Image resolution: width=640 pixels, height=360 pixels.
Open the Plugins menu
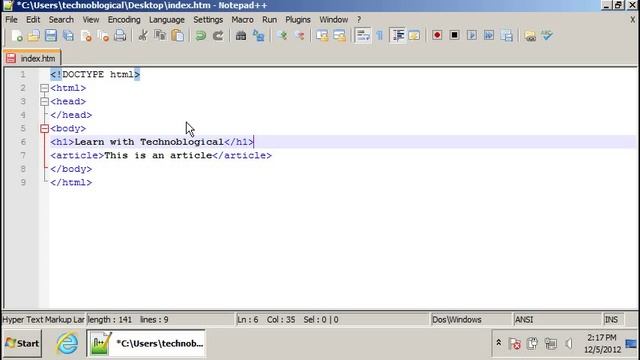click(298, 20)
